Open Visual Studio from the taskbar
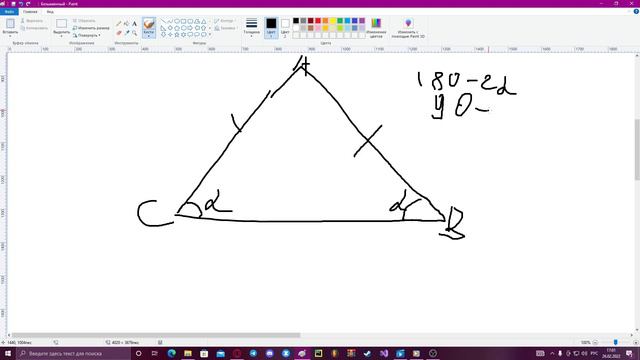The image size is (640, 360). point(384,353)
